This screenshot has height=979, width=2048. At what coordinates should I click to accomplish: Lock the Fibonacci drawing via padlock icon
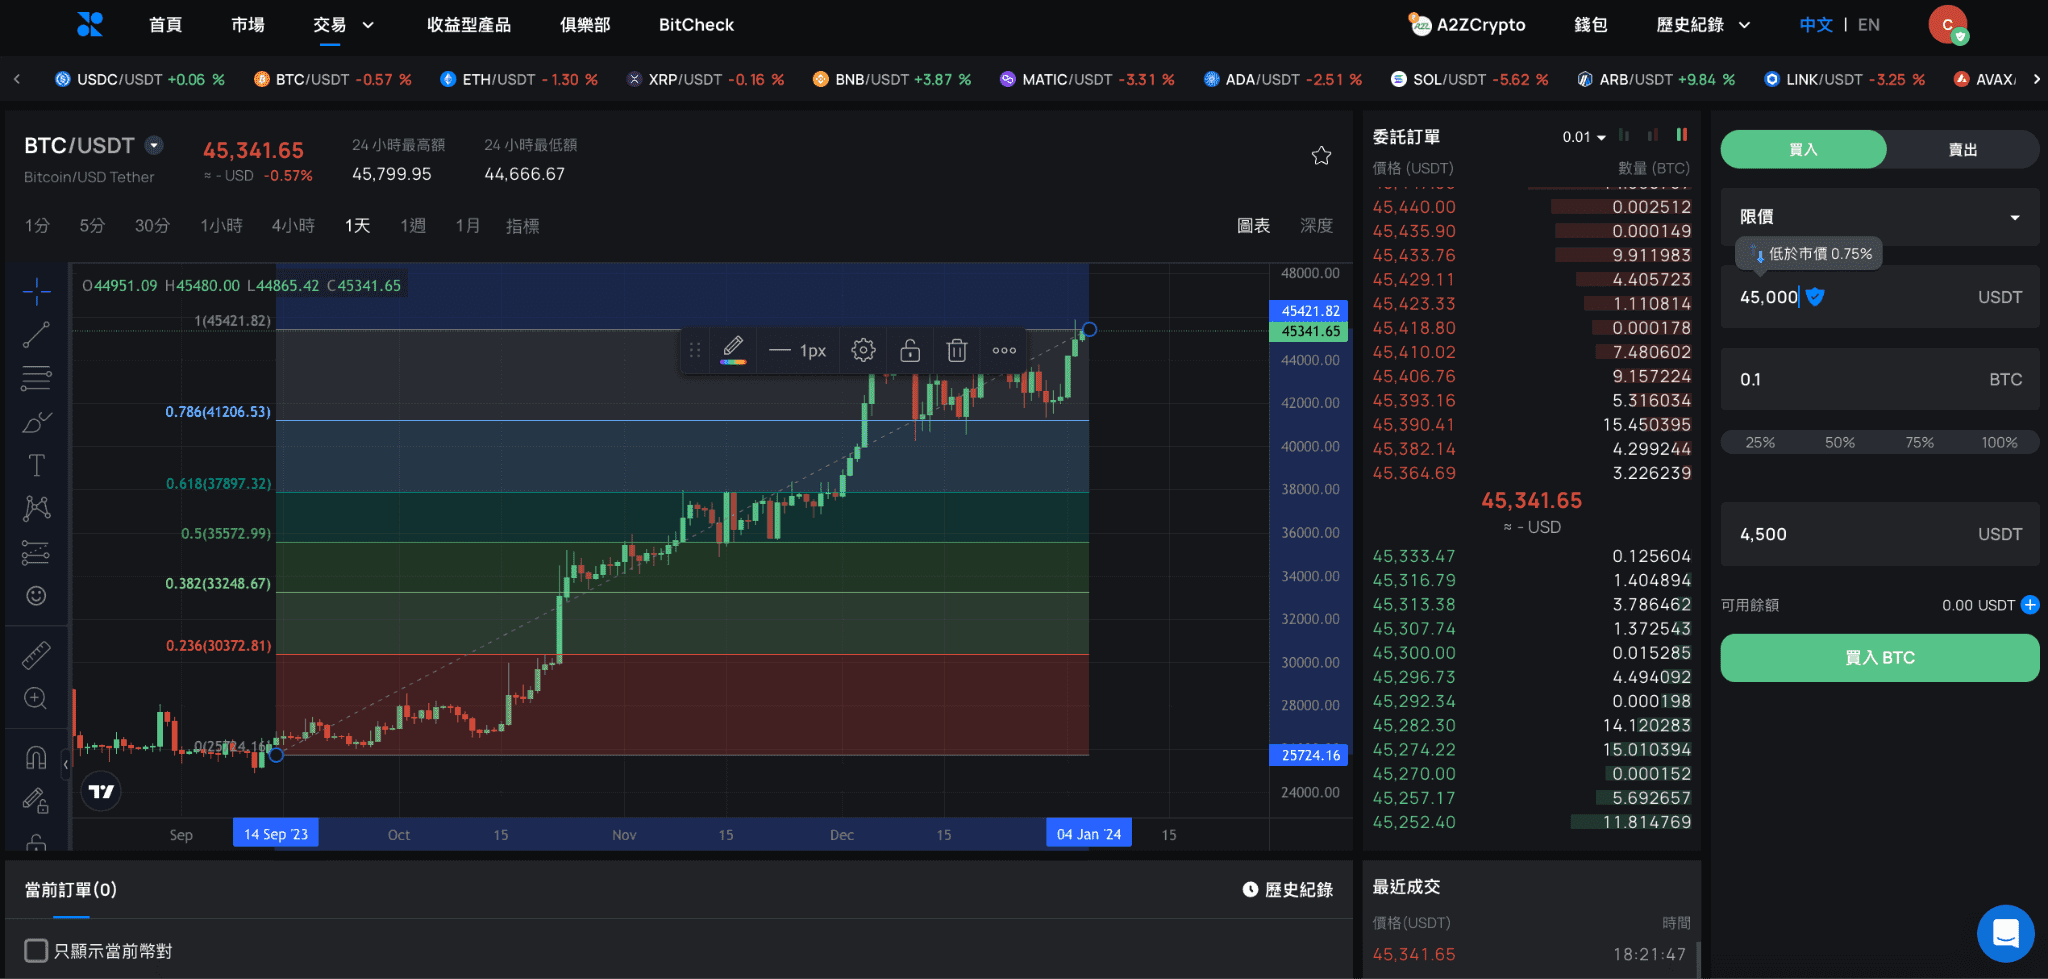click(x=909, y=350)
